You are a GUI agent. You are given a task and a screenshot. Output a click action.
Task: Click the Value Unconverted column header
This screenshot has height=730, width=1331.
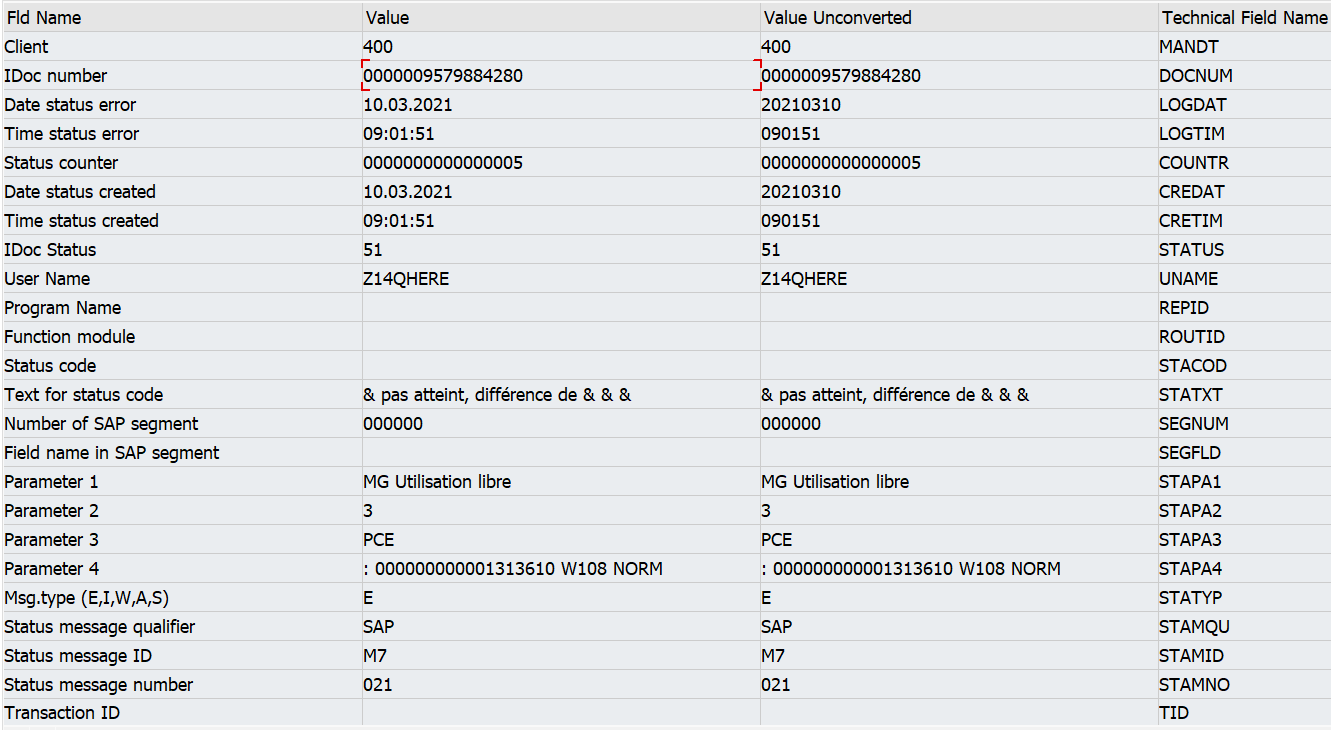tap(958, 18)
